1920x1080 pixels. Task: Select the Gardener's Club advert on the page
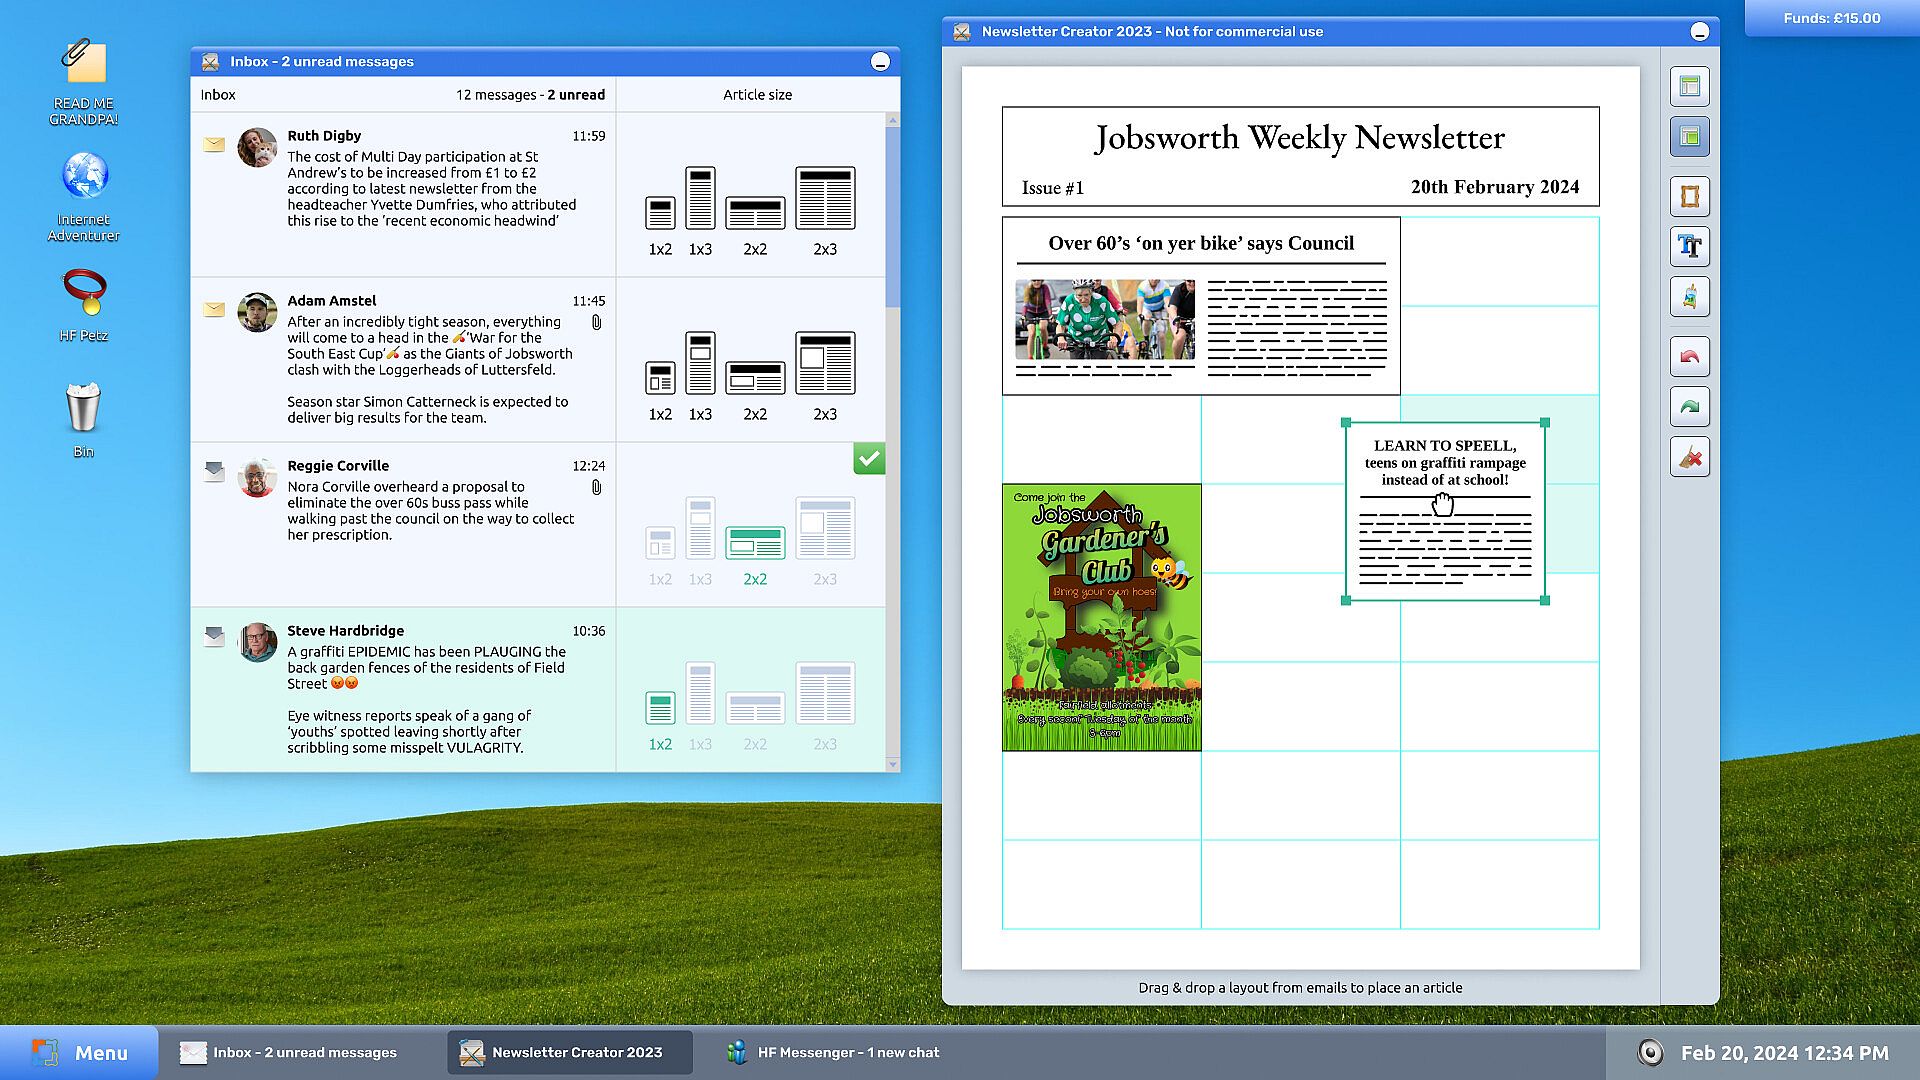click(x=1101, y=617)
